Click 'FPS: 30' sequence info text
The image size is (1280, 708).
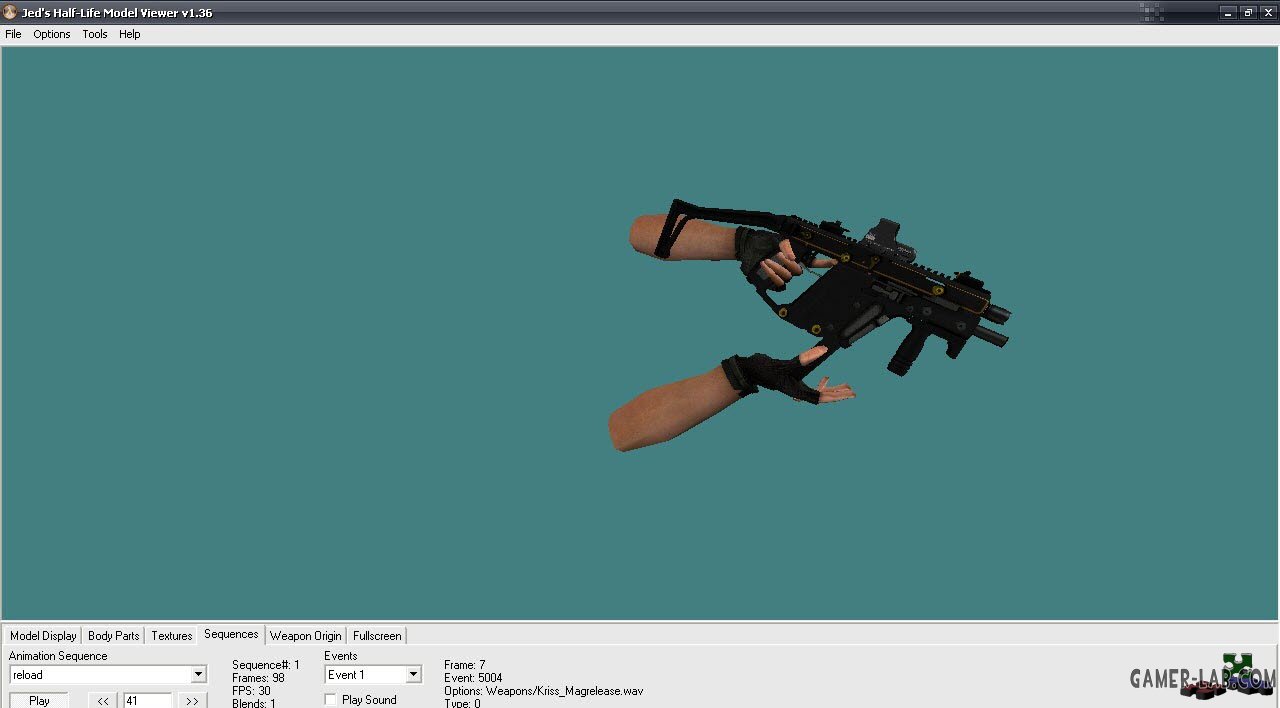coord(251,691)
